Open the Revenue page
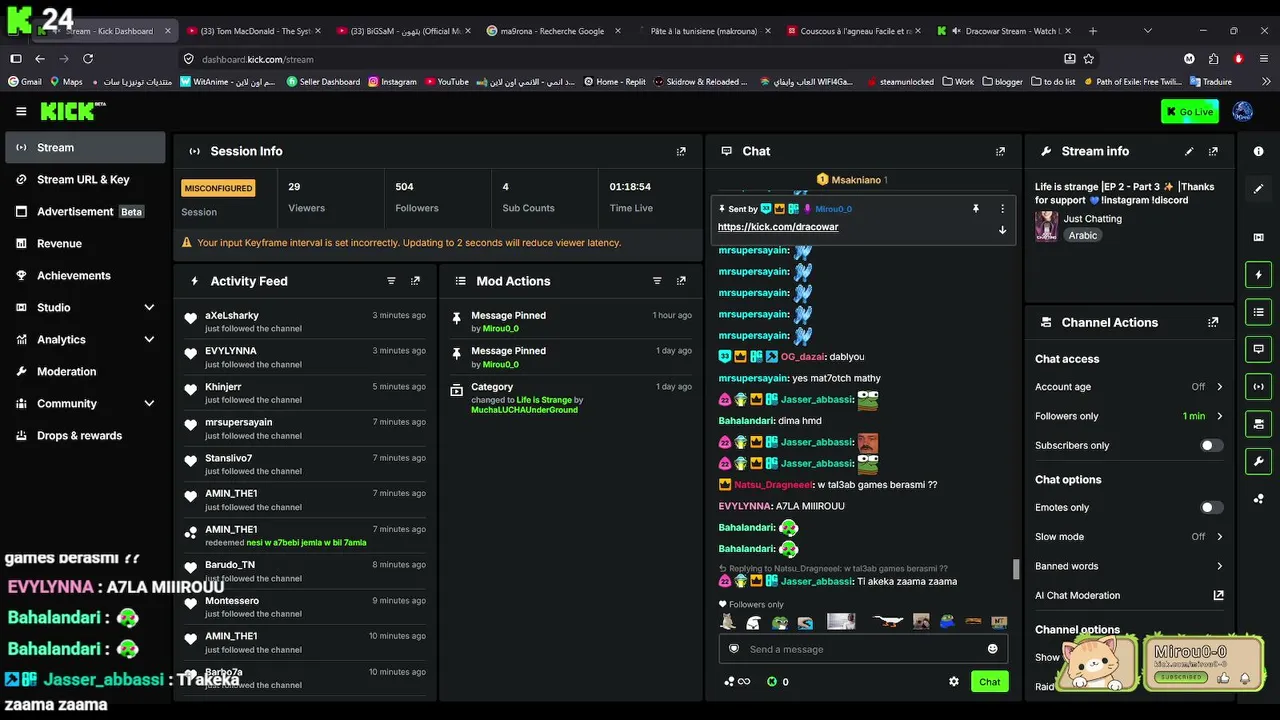1280x720 pixels. pyautogui.click(x=83, y=244)
